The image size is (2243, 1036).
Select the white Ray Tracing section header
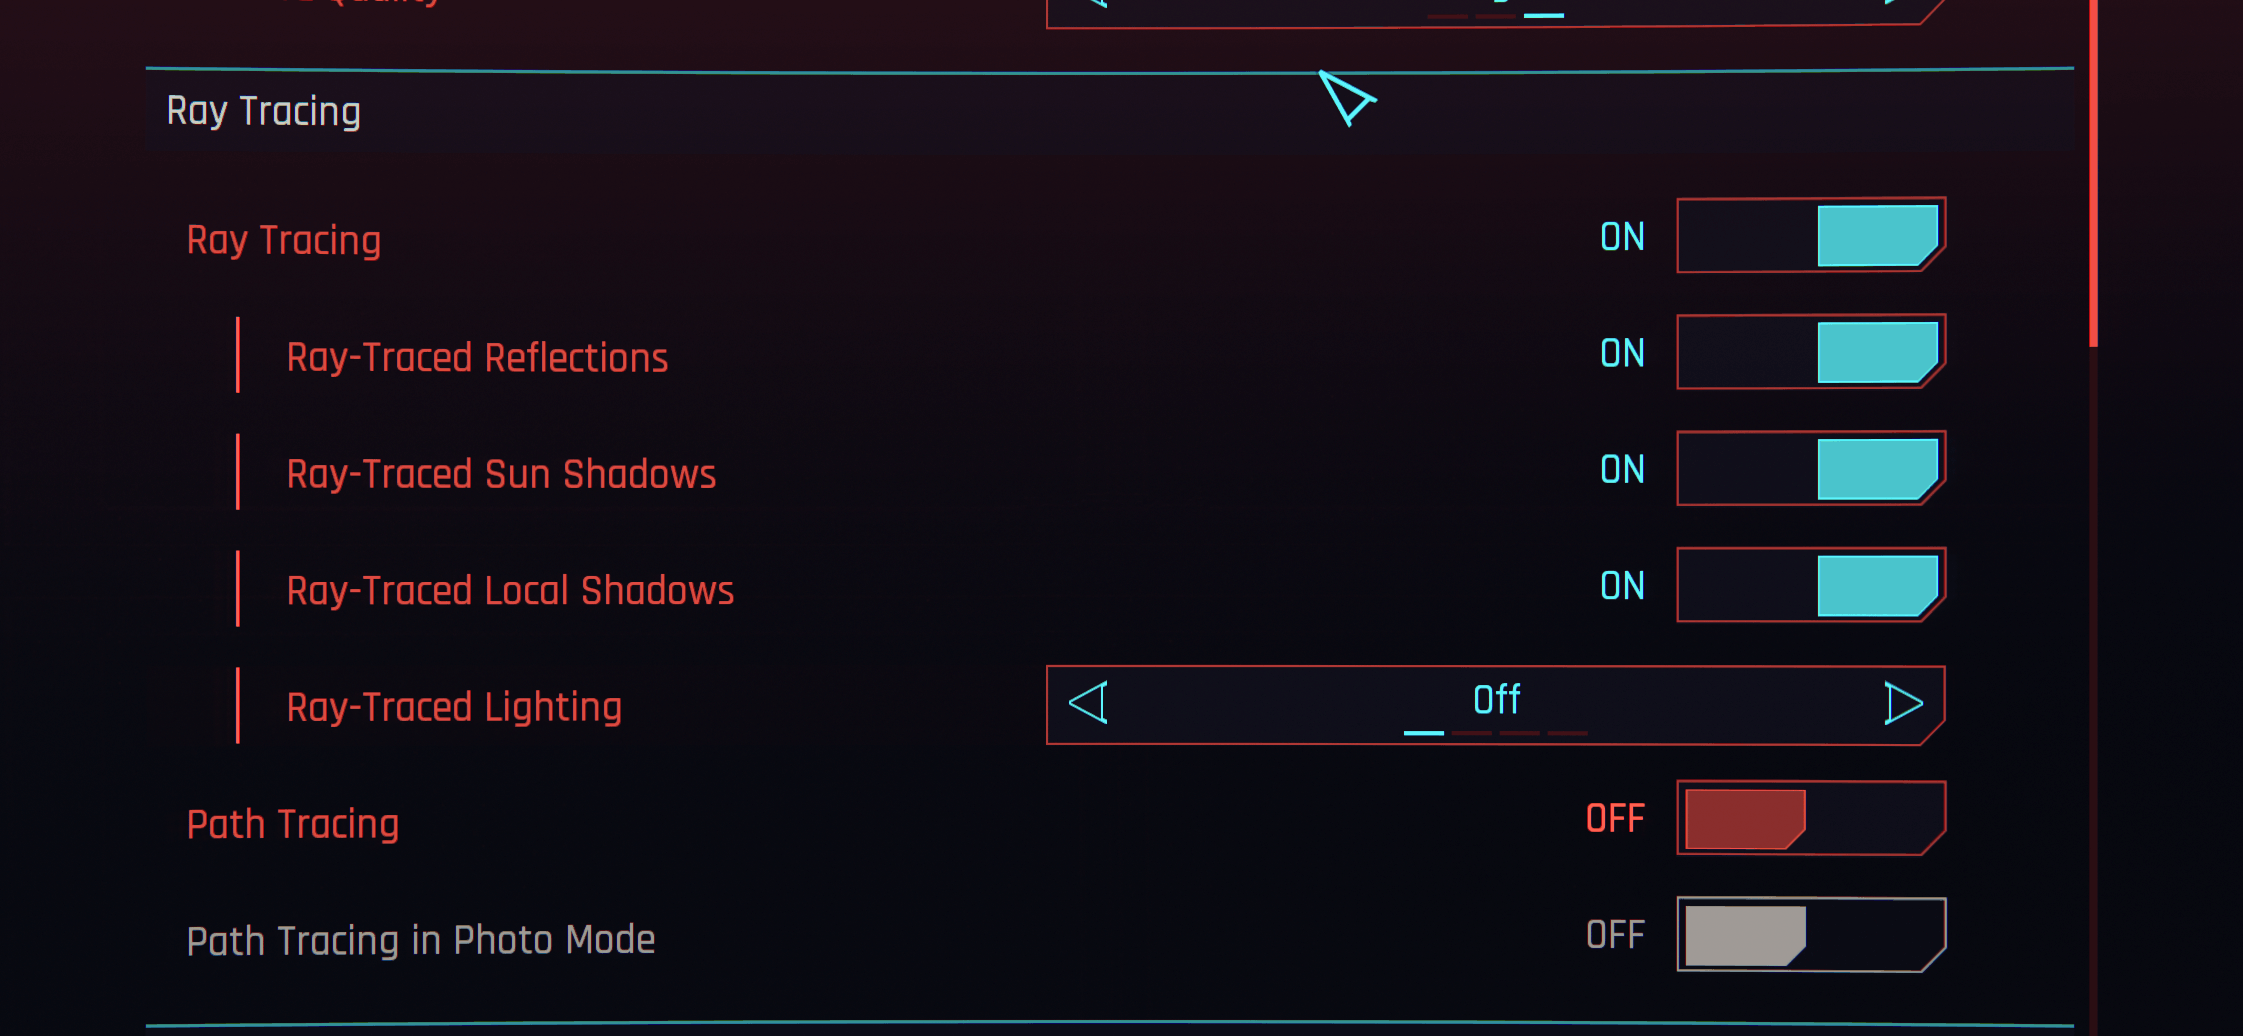263,111
